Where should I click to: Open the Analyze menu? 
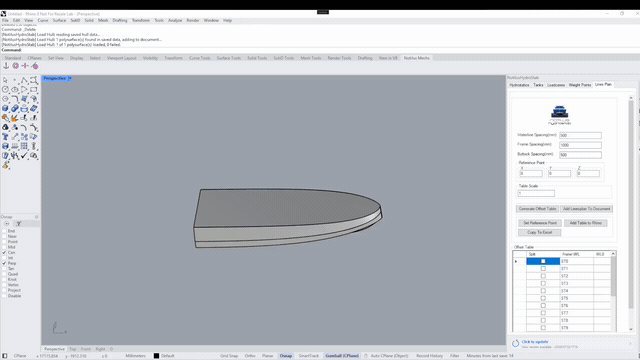(175, 20)
